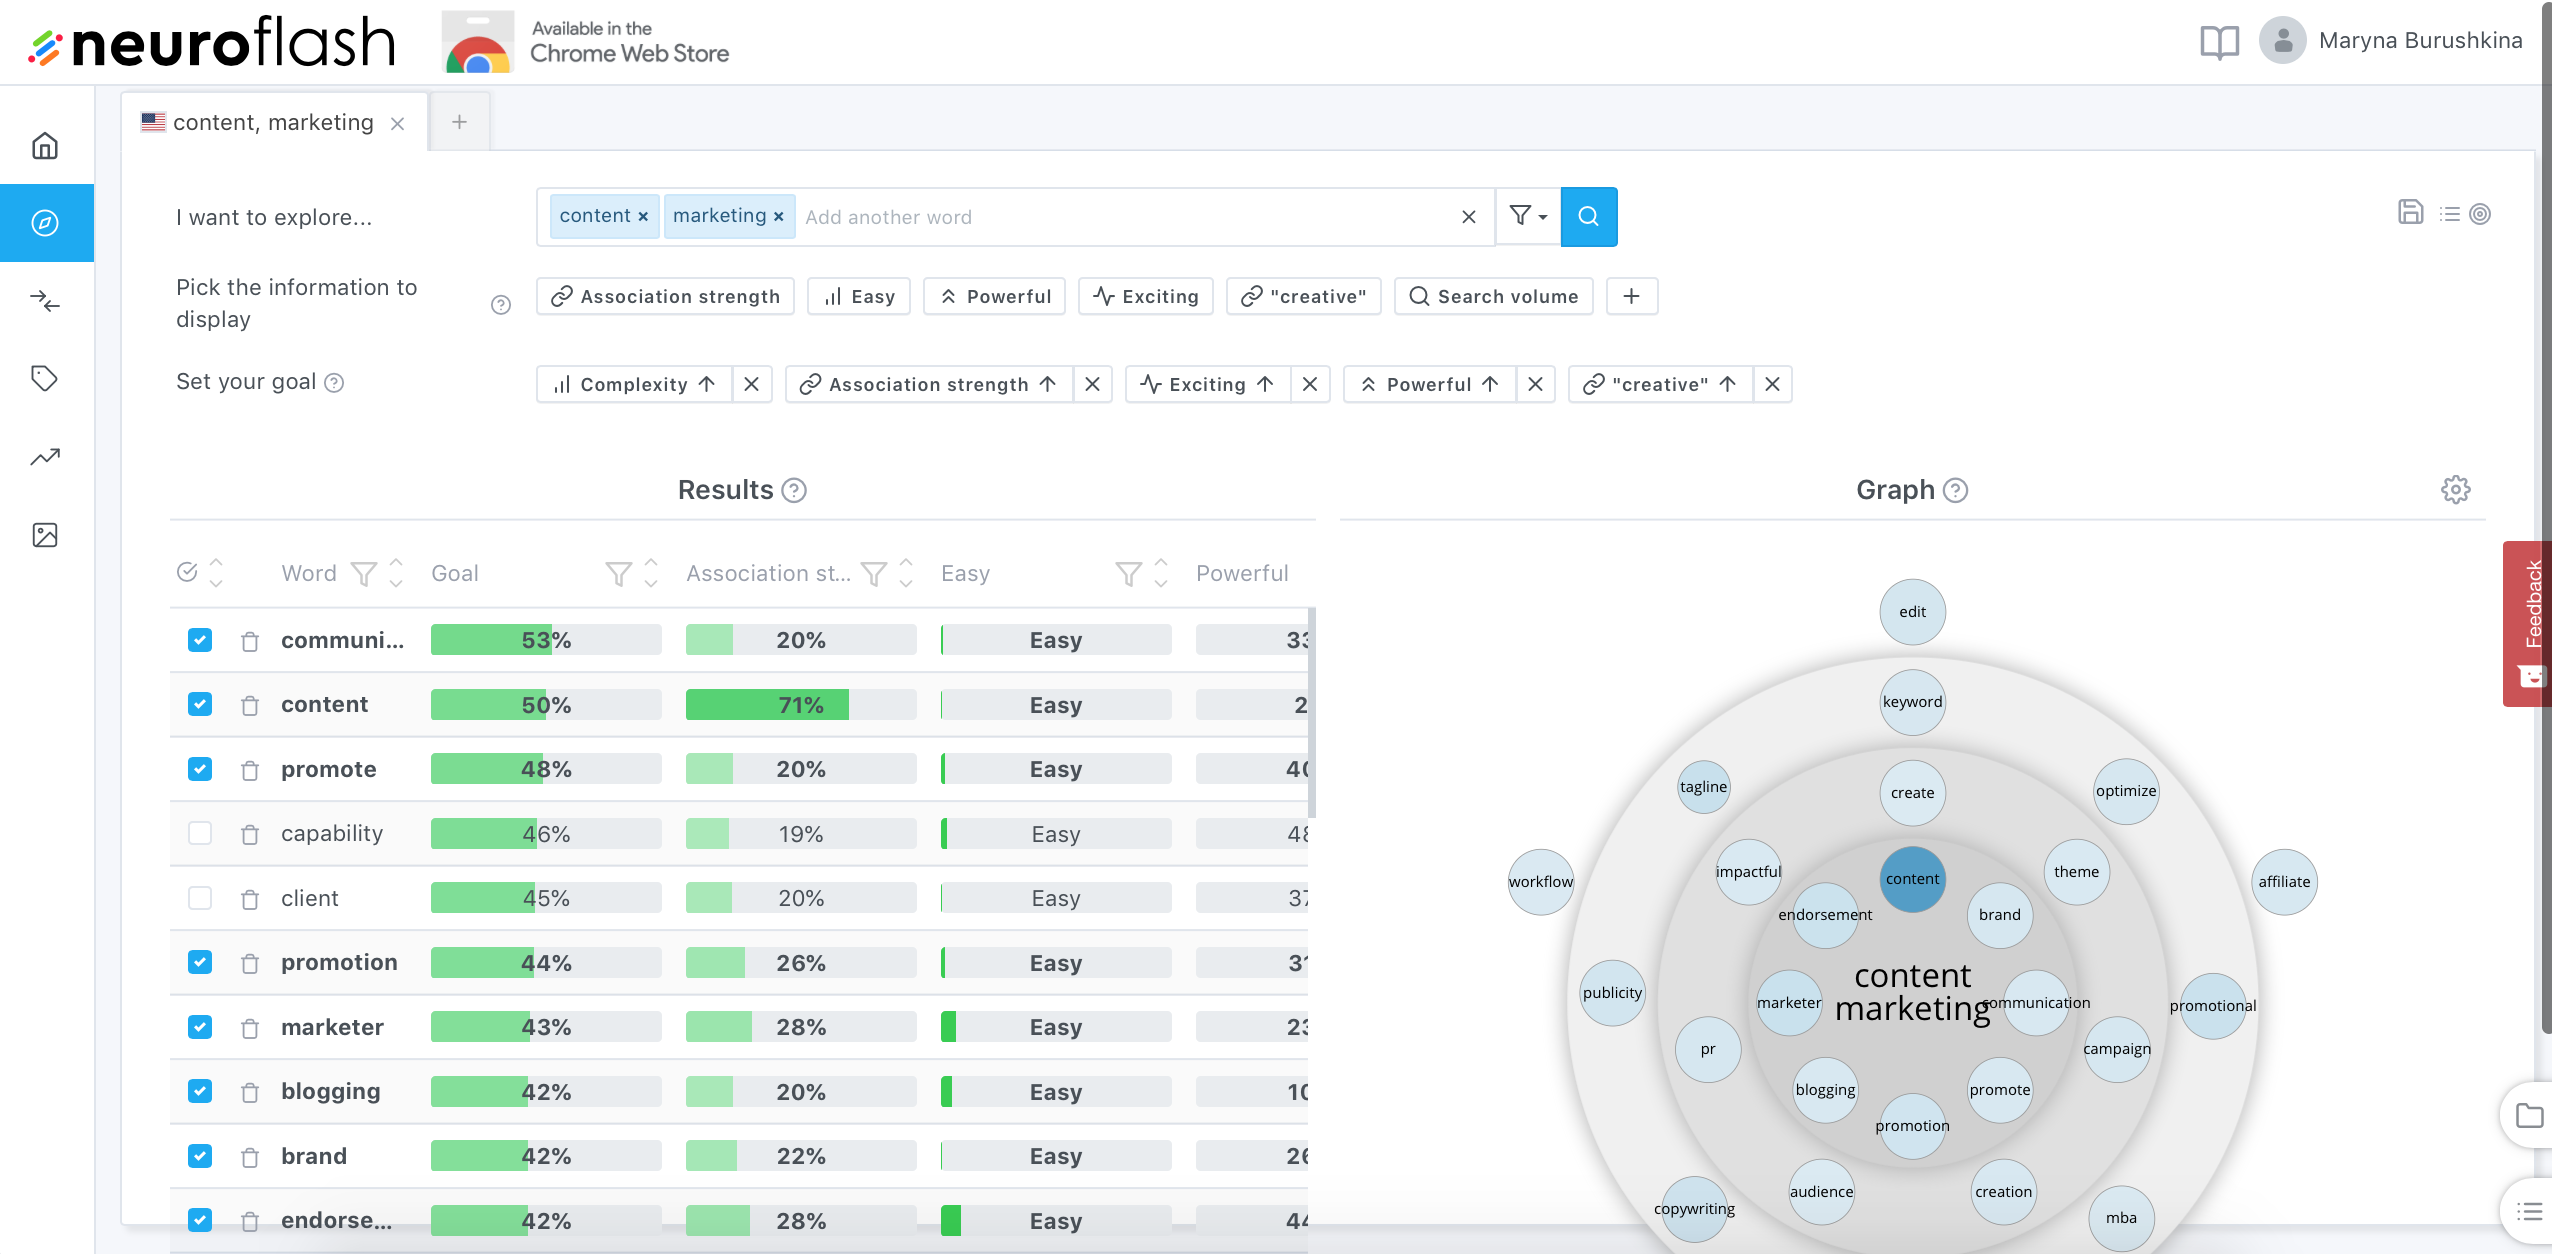Viewport: 2552px width, 1254px height.
Task: Open the Home page from sidebar
Action: pyautogui.click(x=45, y=146)
